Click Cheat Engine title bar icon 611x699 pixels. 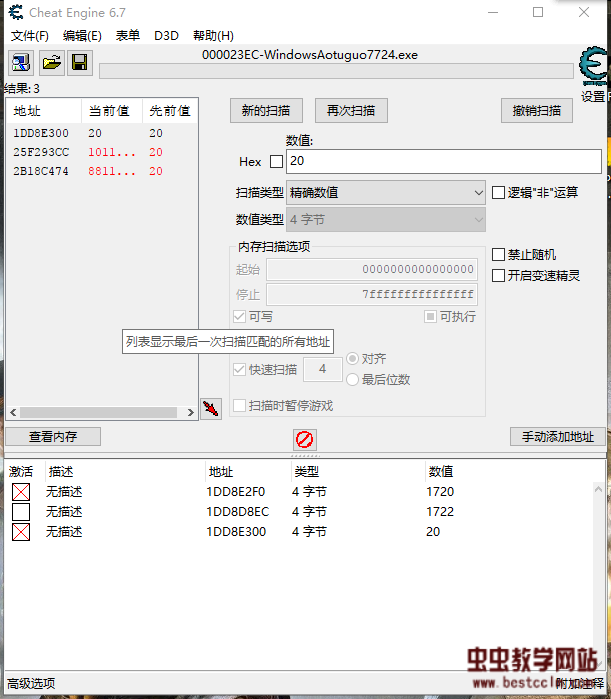pyautogui.click(x=16, y=12)
